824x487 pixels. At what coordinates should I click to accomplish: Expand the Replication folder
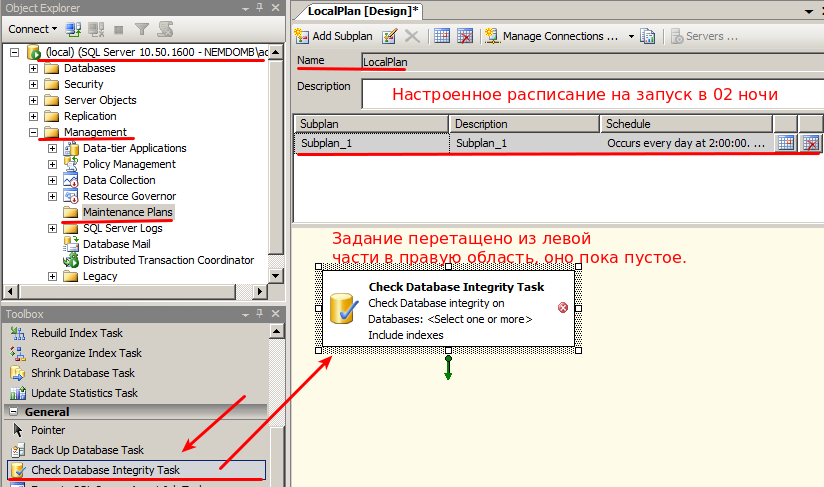pyautogui.click(x=34, y=116)
